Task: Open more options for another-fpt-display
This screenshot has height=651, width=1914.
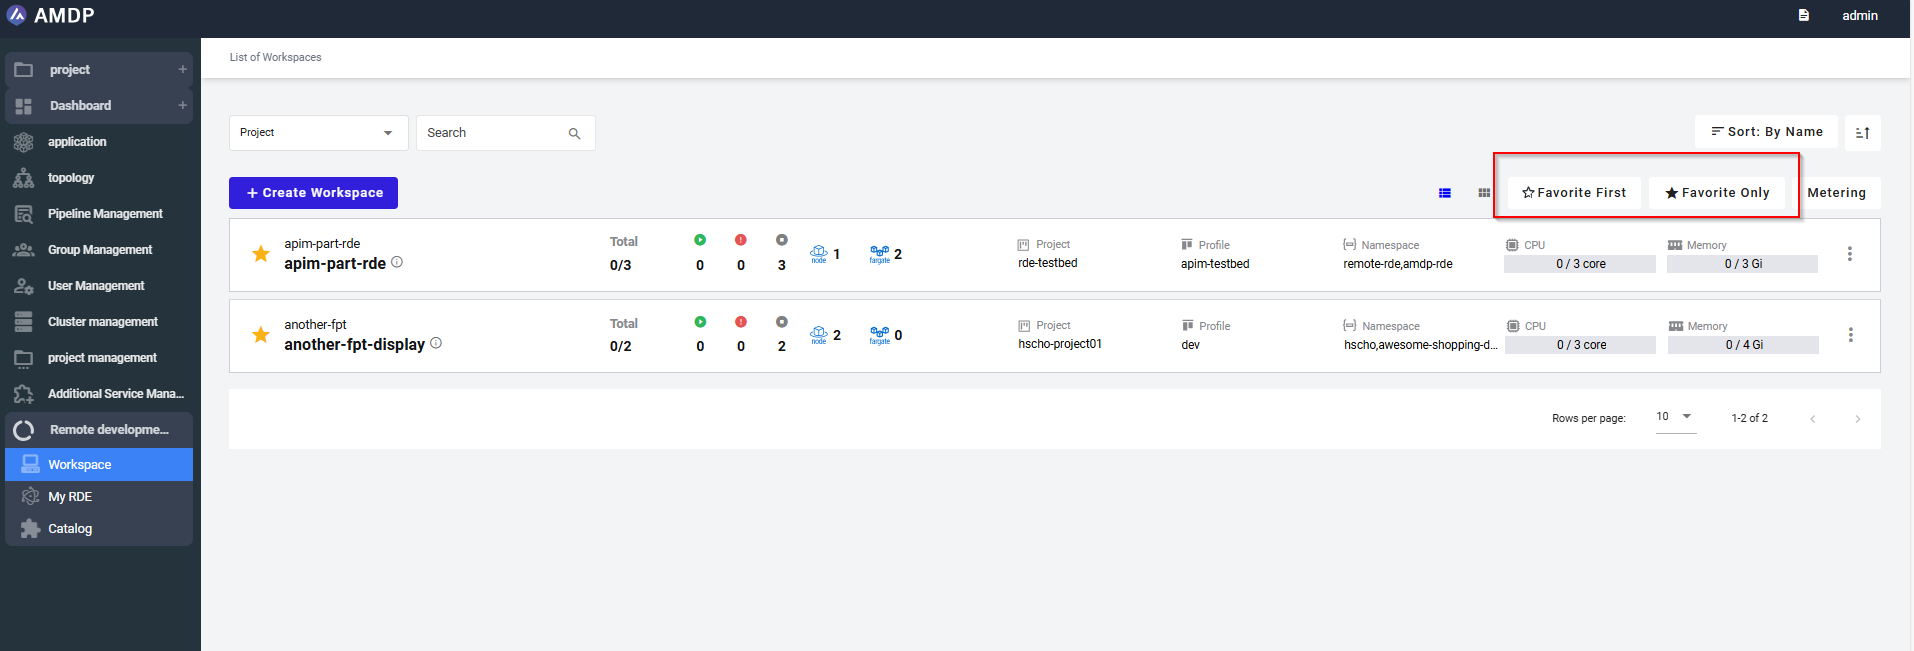Action: tap(1851, 335)
